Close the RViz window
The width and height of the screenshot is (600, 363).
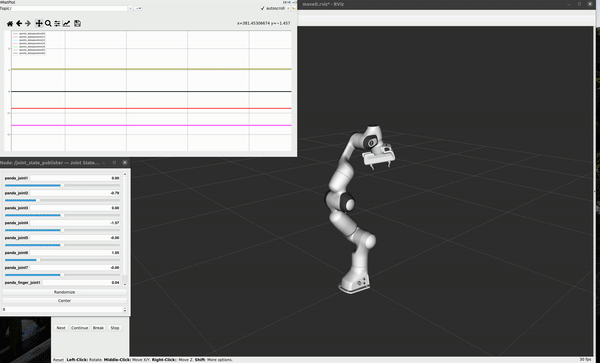coord(590,4)
